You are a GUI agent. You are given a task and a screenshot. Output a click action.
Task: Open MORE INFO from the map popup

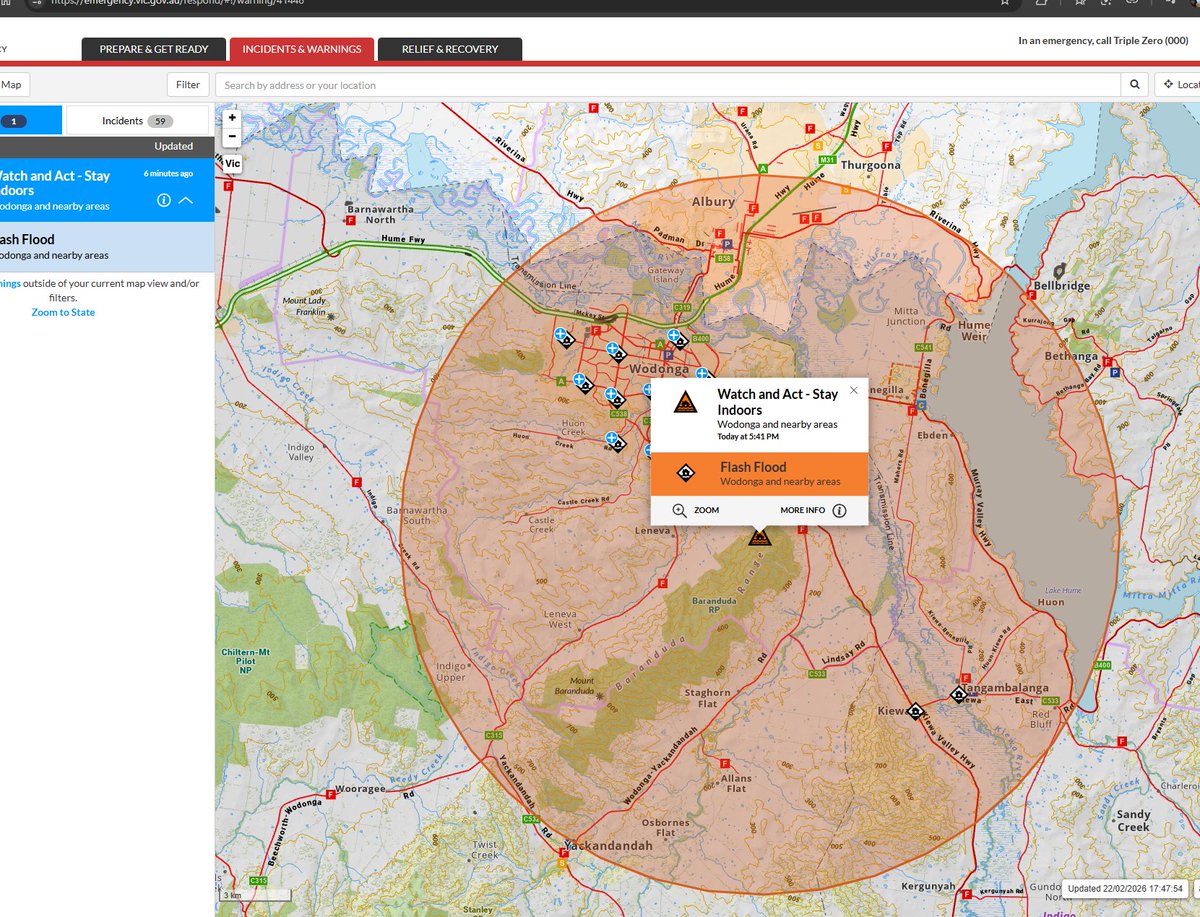(x=813, y=510)
